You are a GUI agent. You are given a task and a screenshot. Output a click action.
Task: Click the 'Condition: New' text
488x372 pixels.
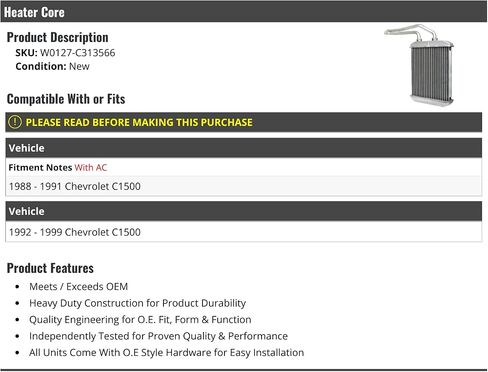[x=52, y=66]
